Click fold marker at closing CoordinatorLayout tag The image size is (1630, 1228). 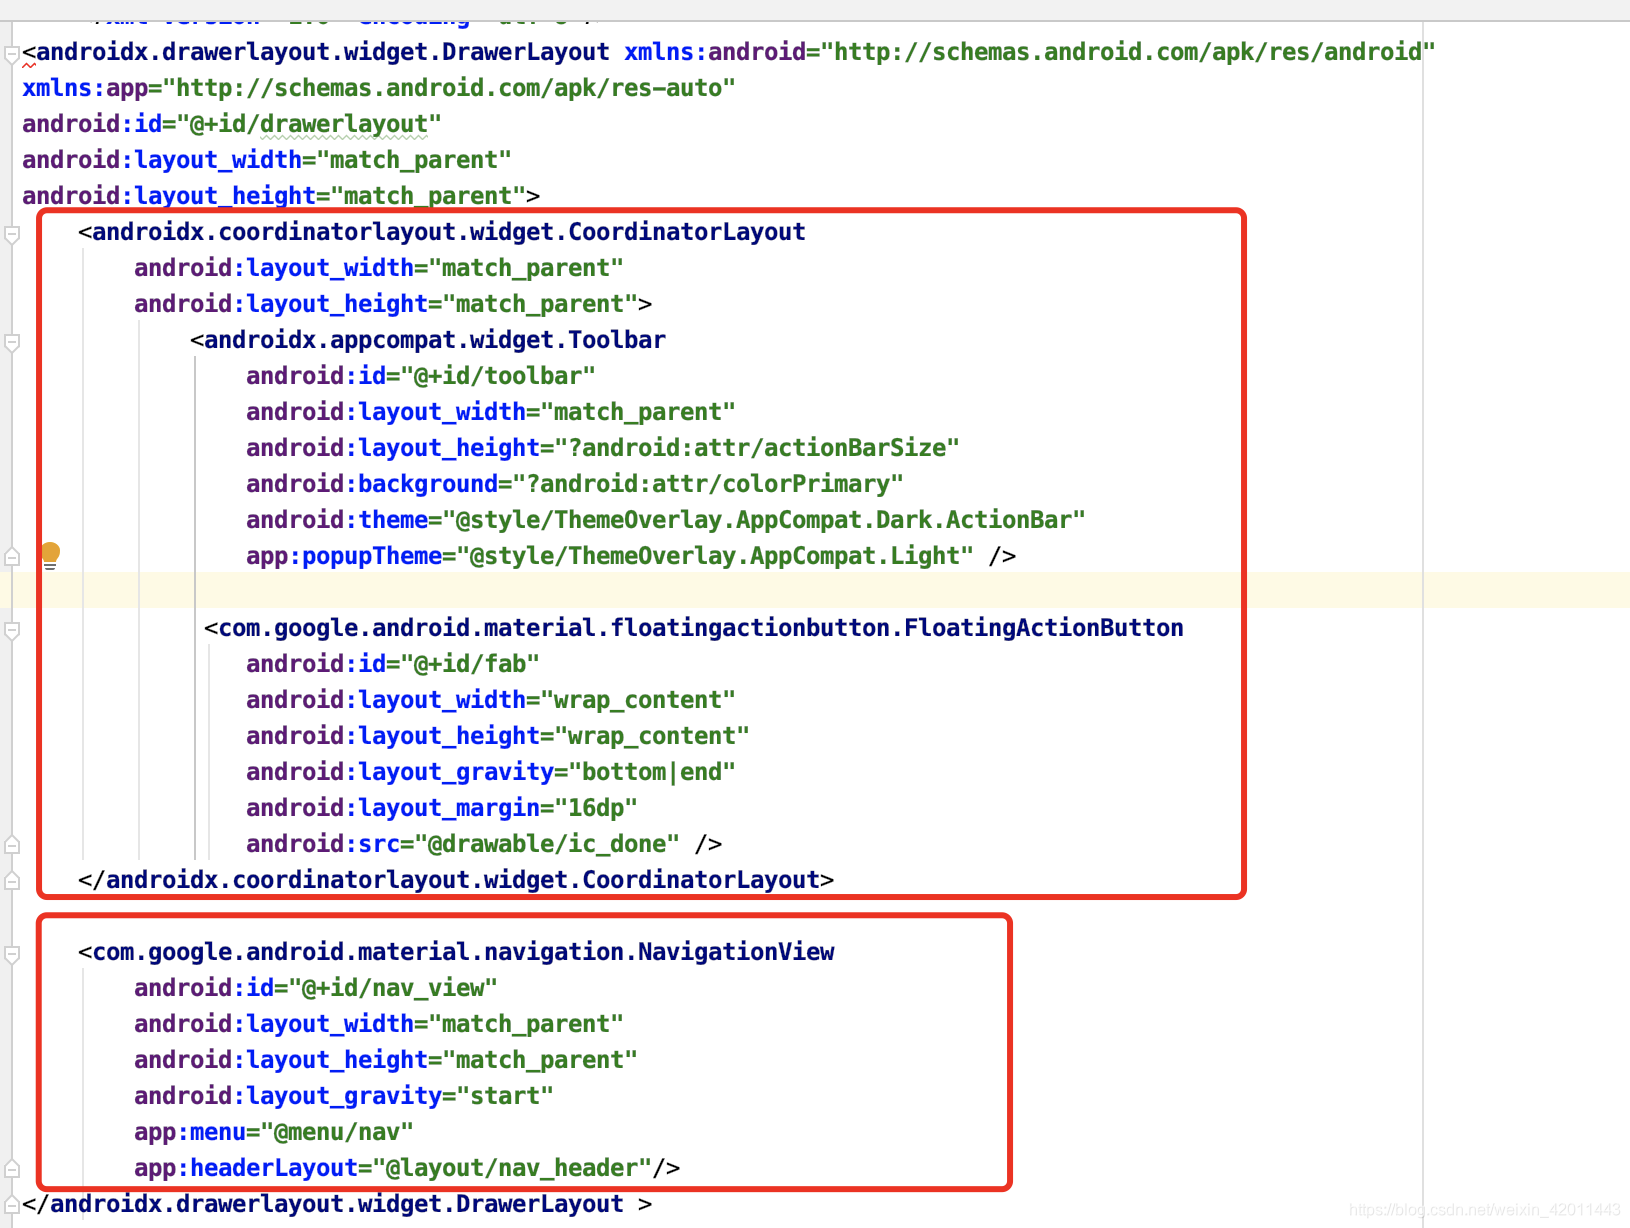click(12, 881)
